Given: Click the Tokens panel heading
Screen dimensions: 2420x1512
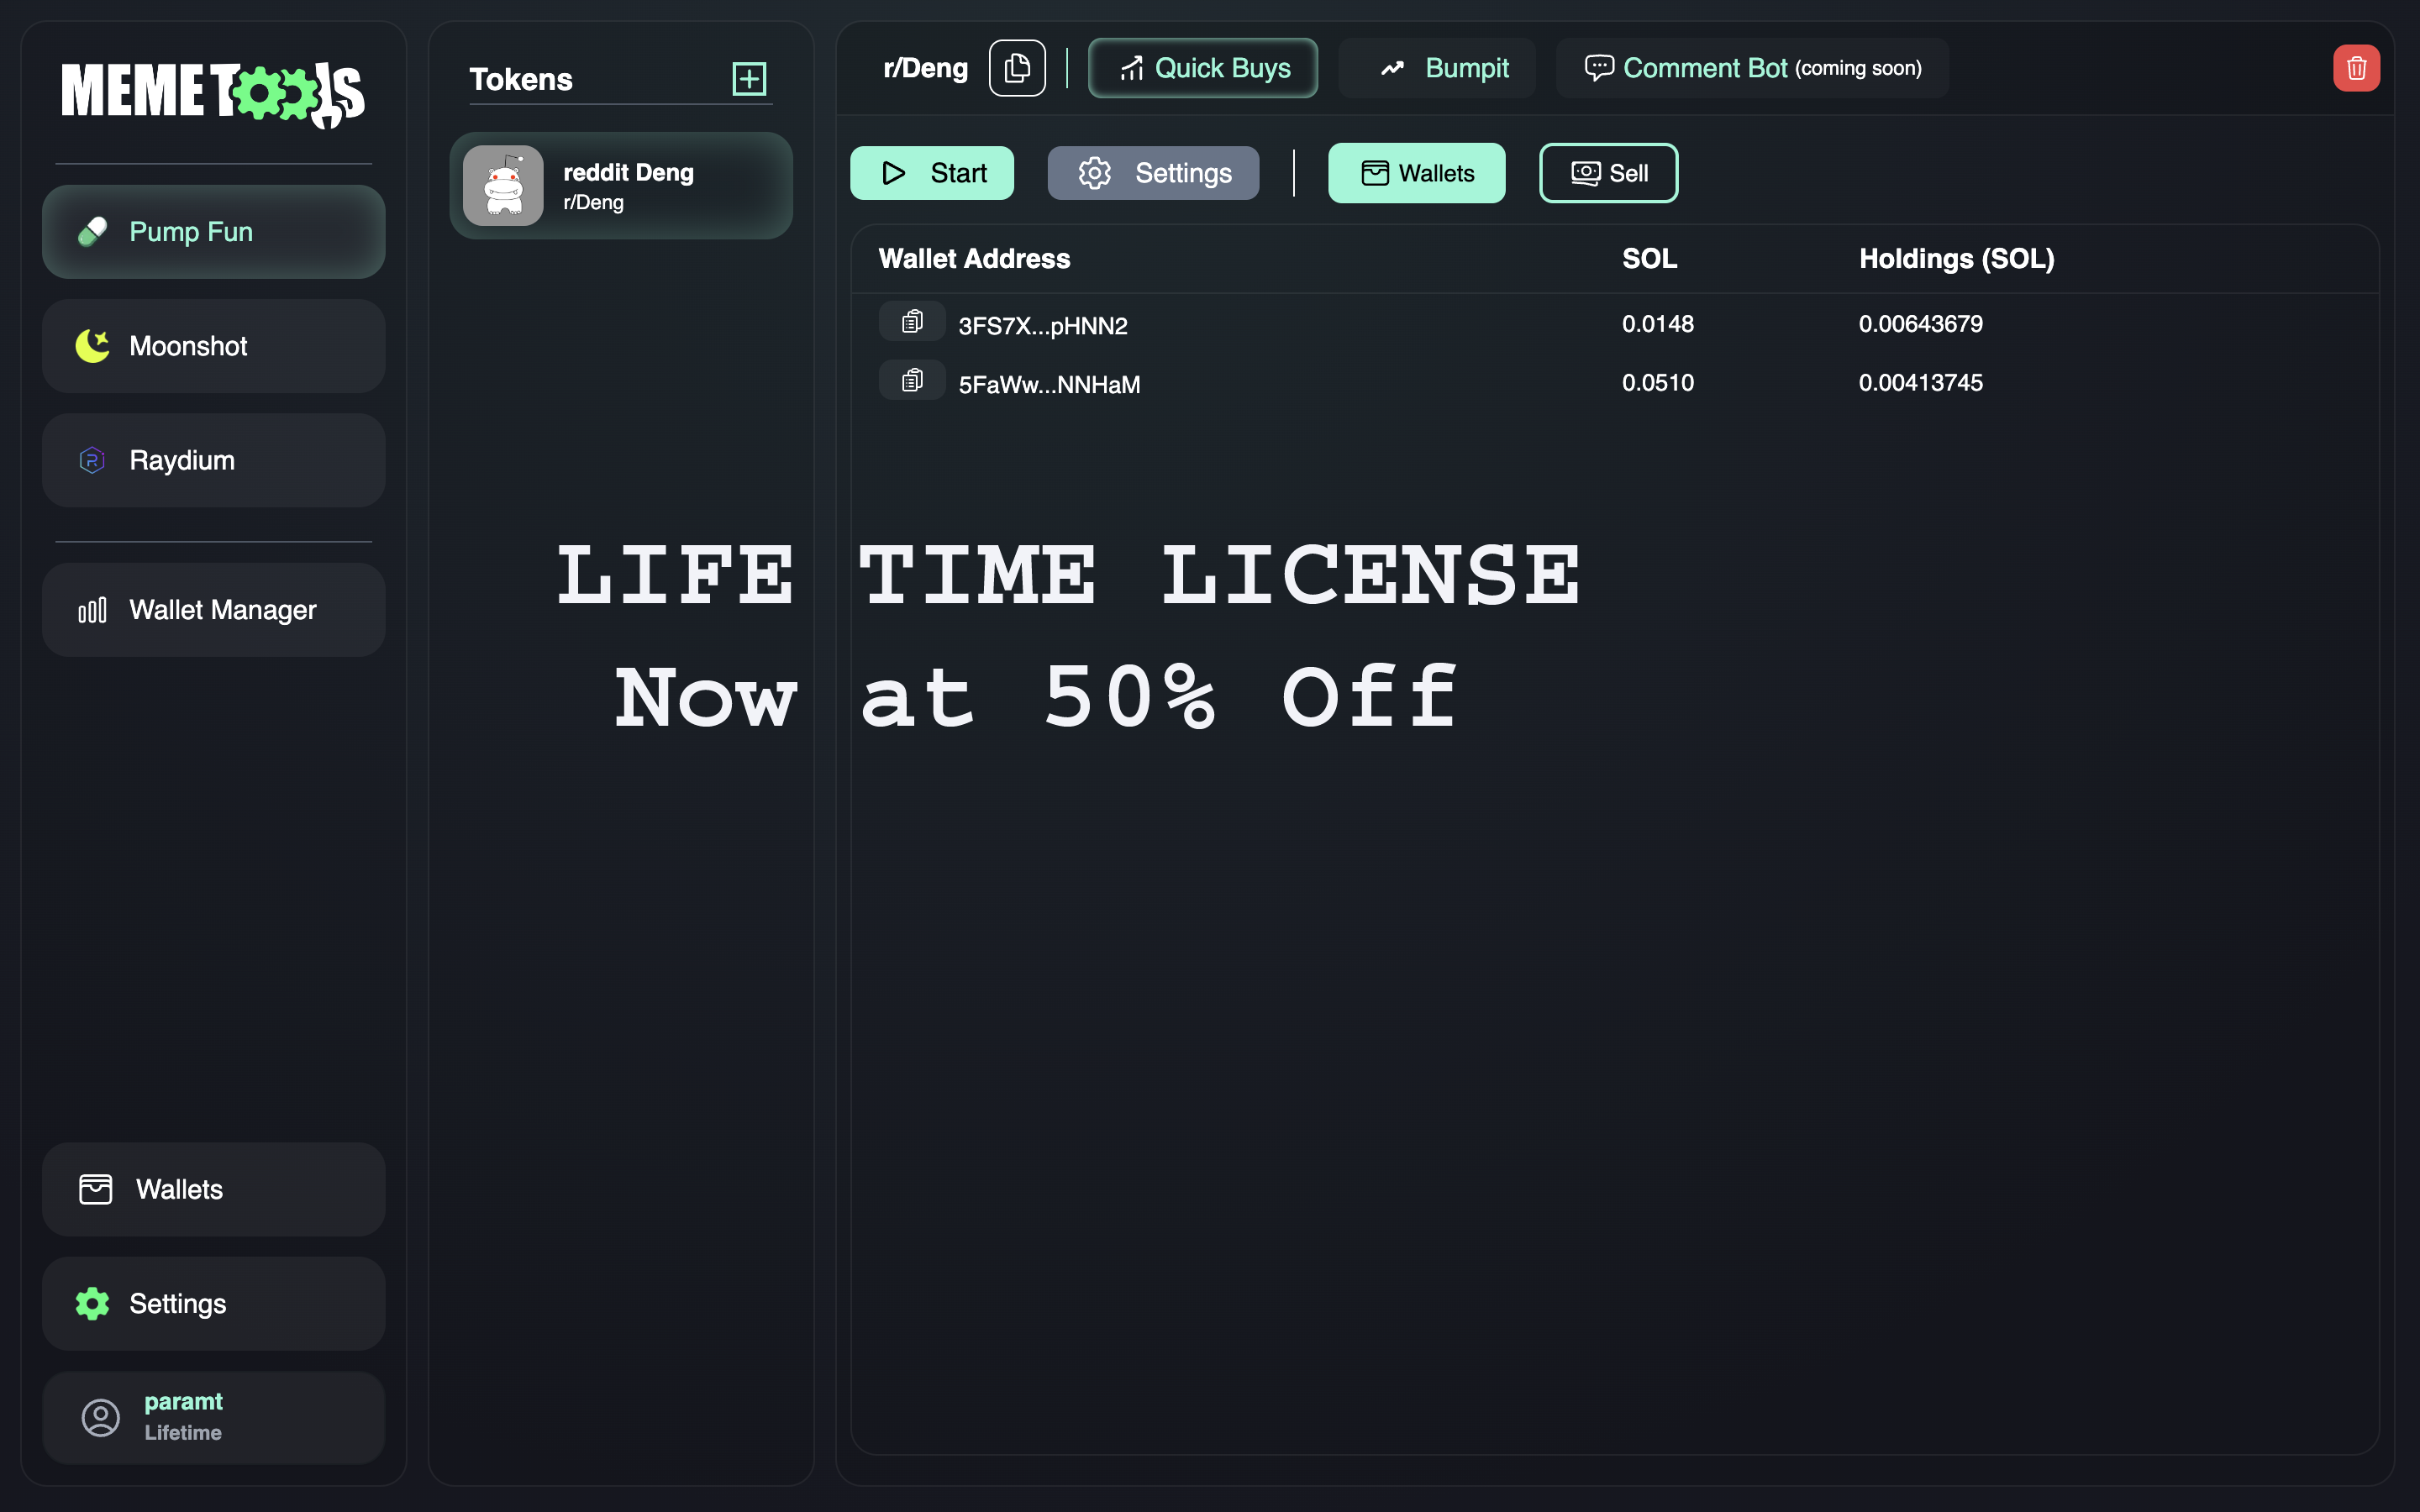Looking at the screenshot, I should click(x=521, y=79).
